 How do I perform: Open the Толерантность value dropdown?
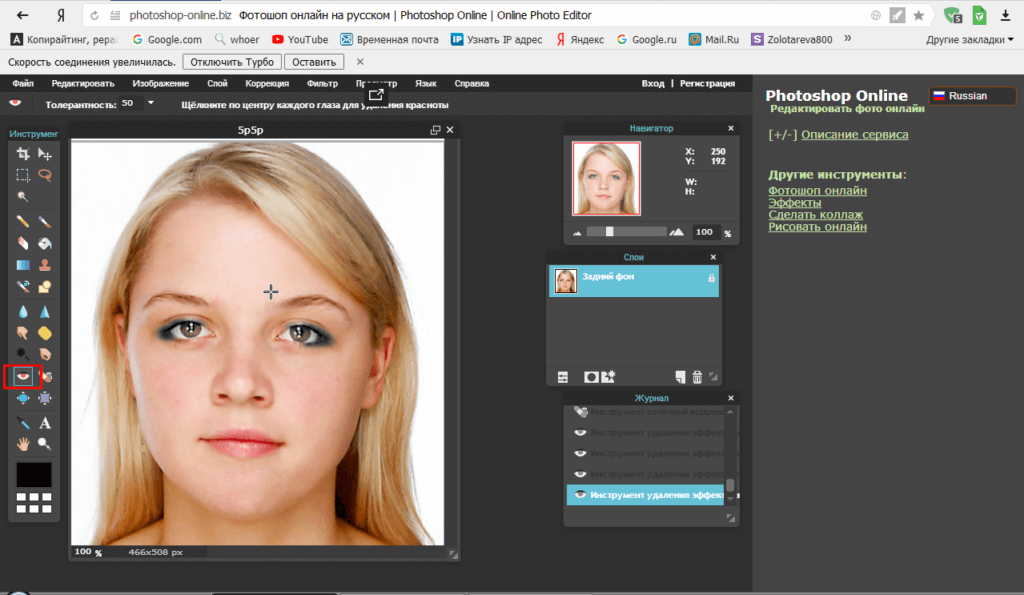(150, 103)
